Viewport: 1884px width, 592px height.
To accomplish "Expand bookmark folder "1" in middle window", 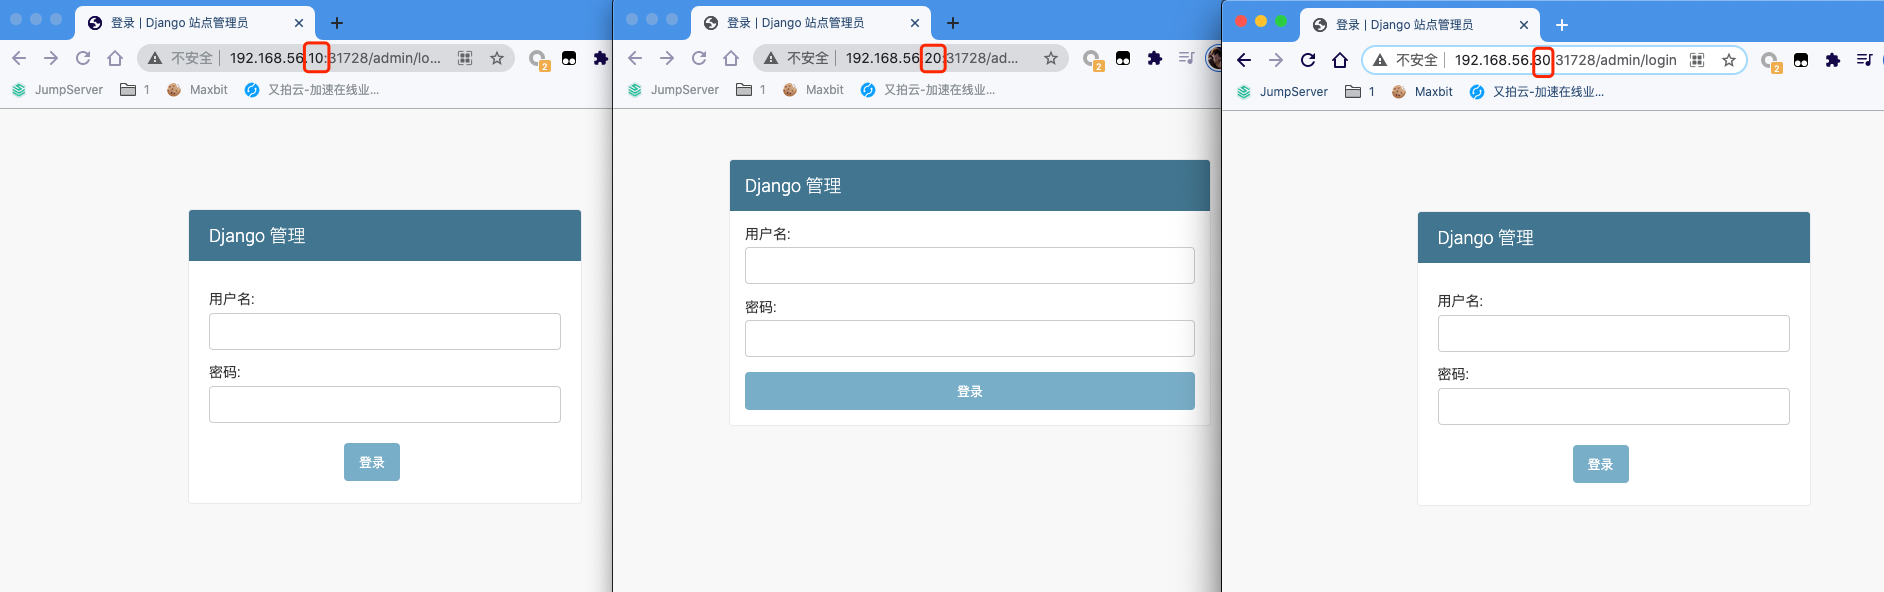I will [751, 90].
